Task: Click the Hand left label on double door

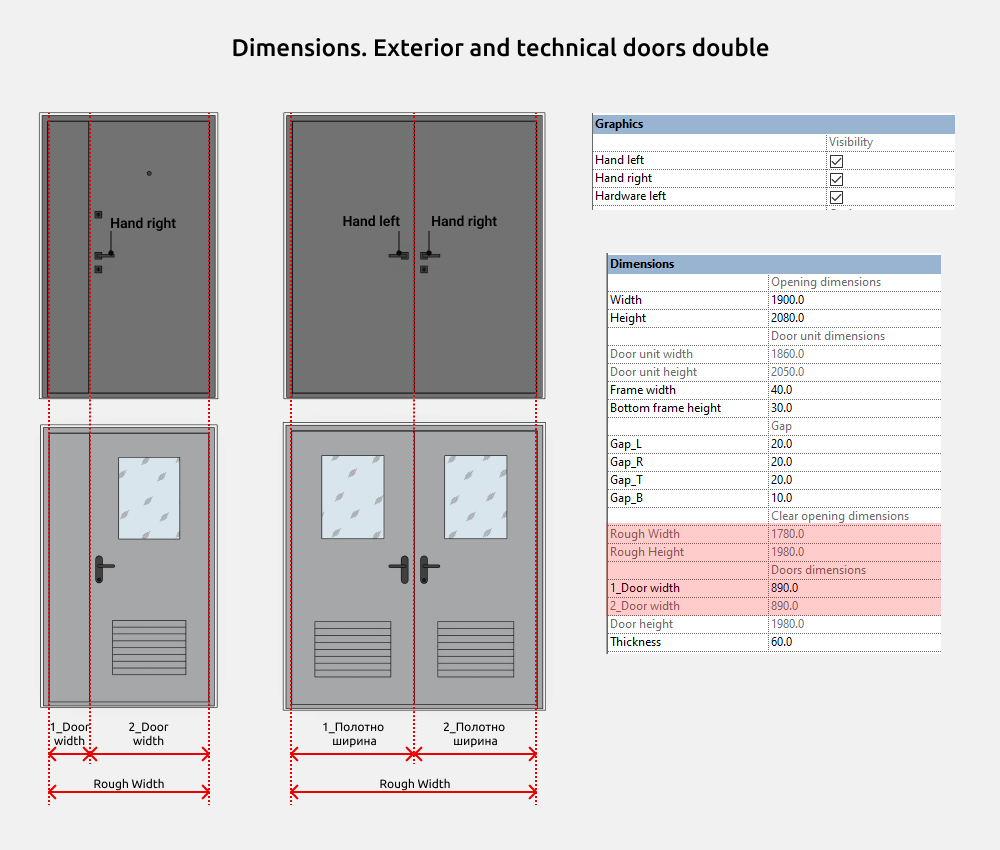Action: coord(371,221)
